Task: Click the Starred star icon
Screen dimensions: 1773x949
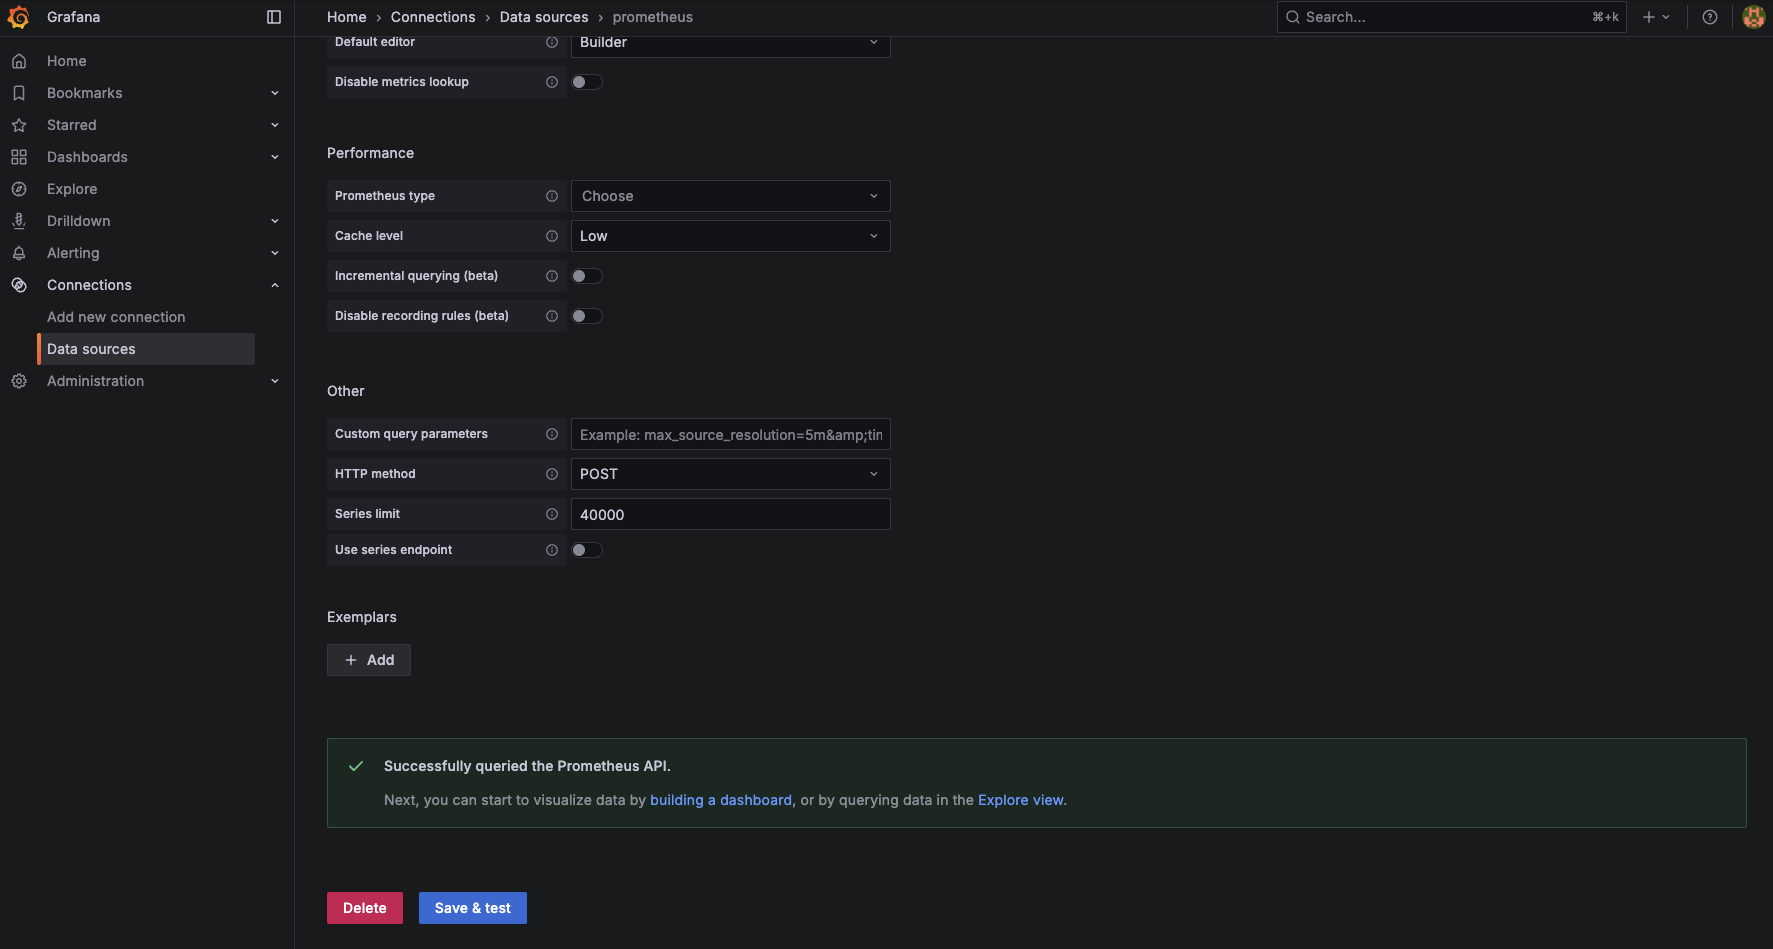Action: coord(19,125)
